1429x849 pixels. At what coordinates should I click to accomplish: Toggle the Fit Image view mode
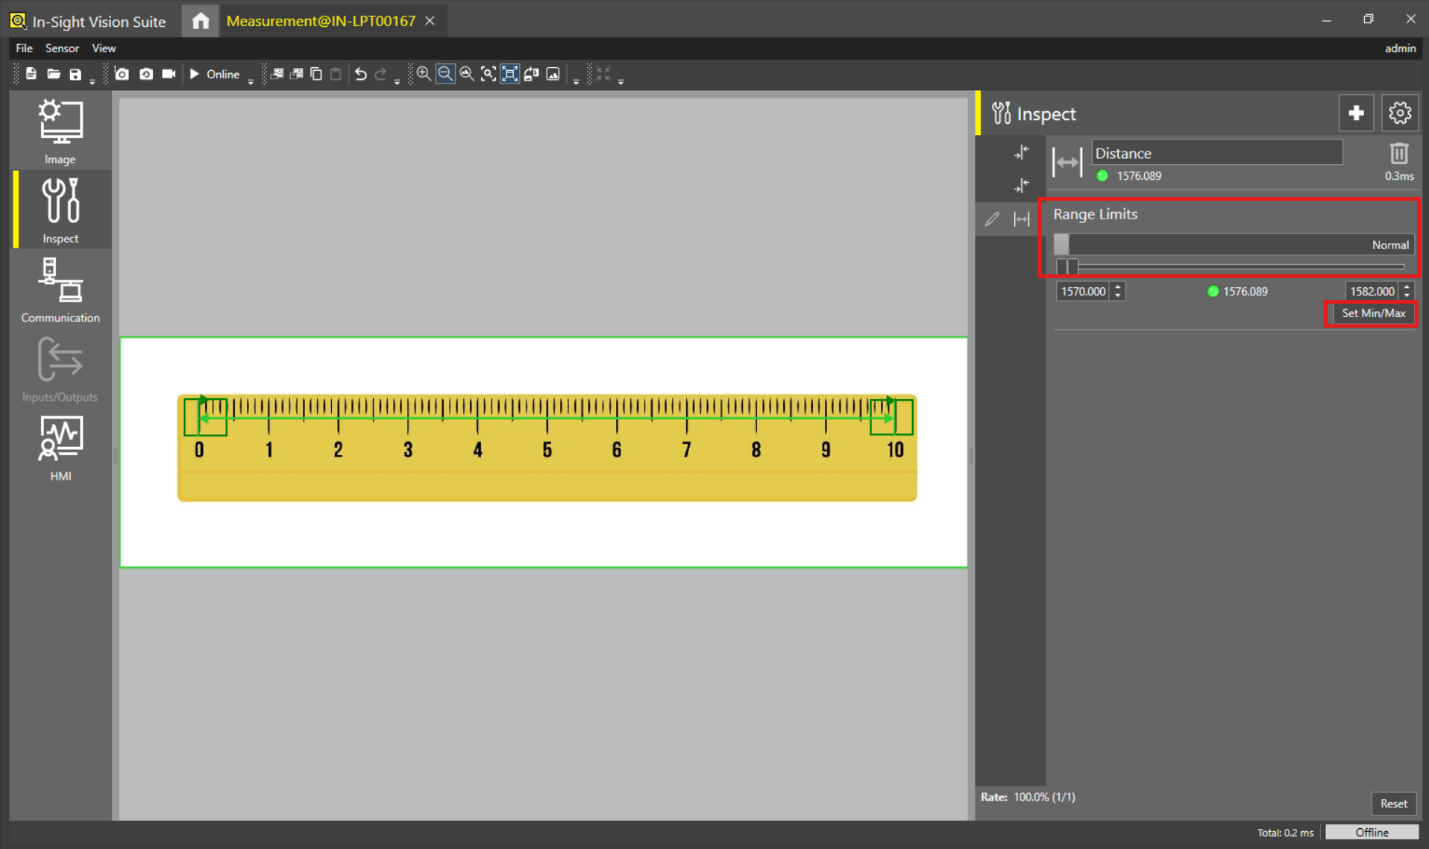tap(510, 73)
